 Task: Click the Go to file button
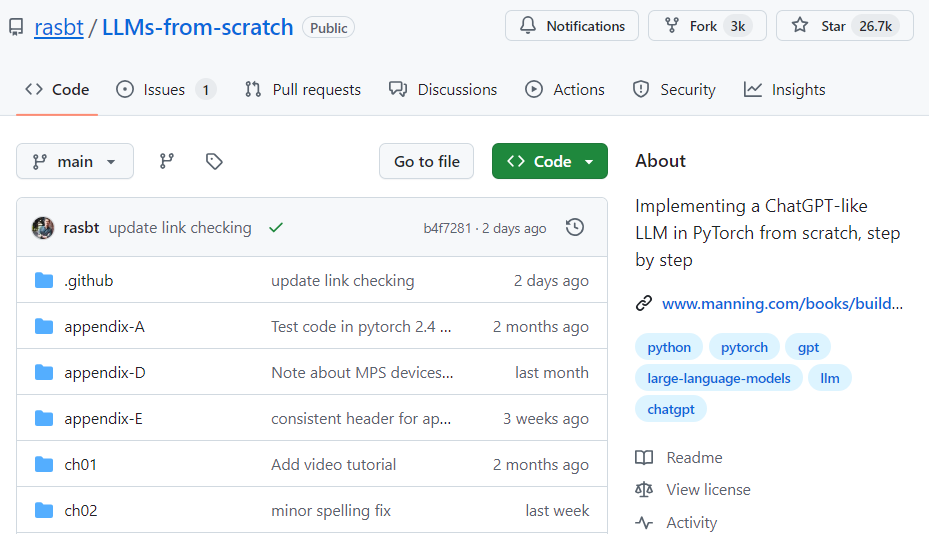(427, 161)
